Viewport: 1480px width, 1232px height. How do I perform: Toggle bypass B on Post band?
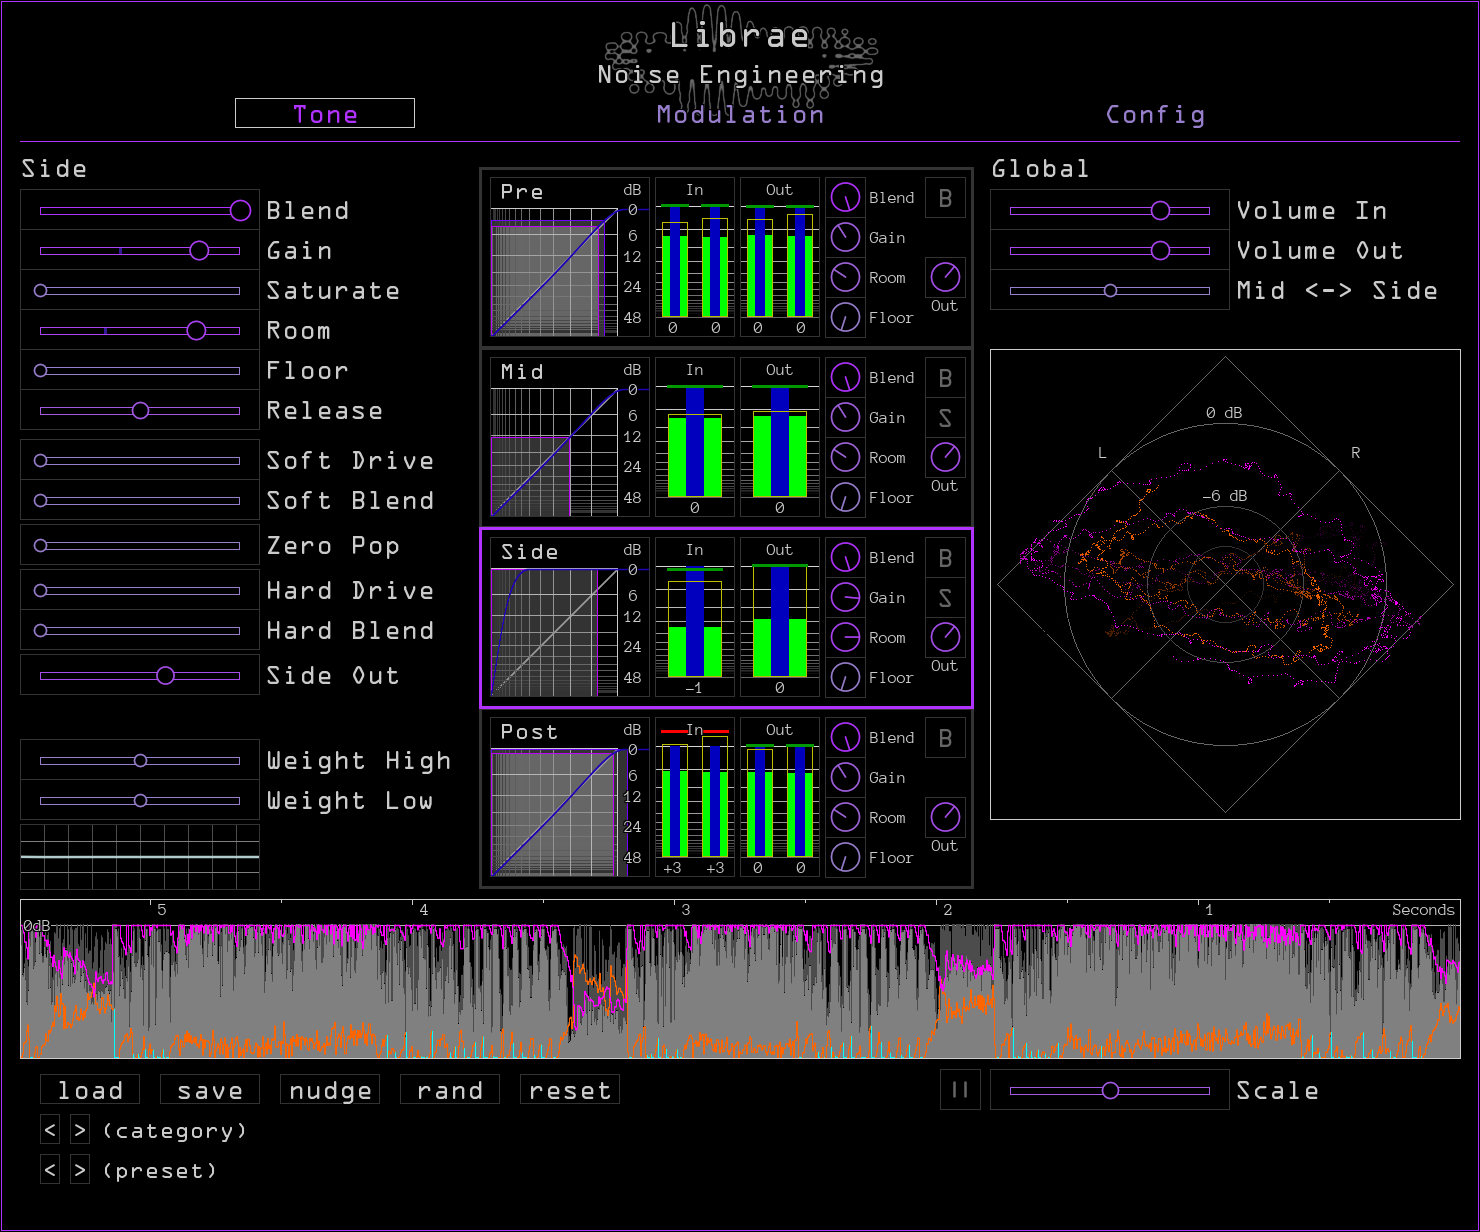coord(945,738)
